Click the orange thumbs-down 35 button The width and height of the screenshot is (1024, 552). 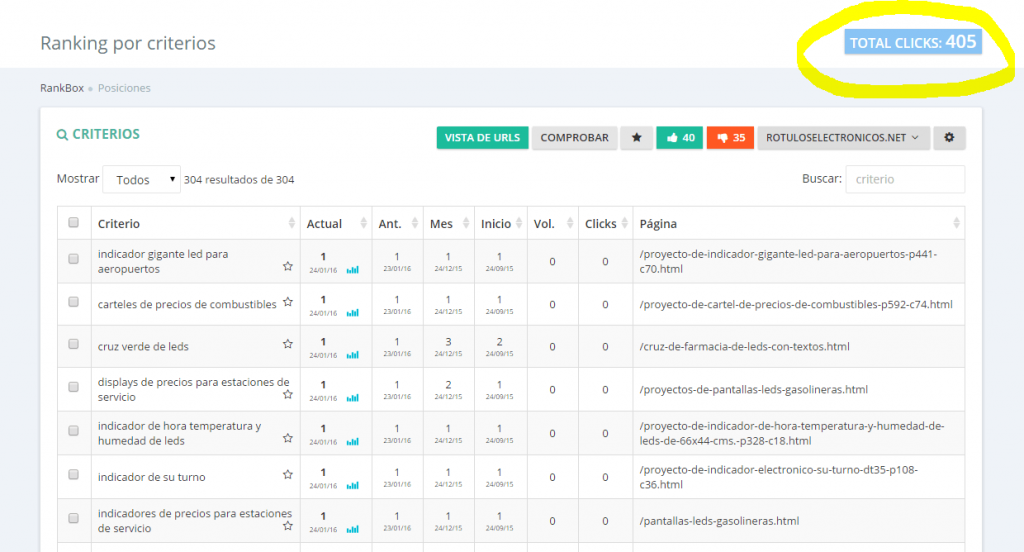[x=730, y=138]
